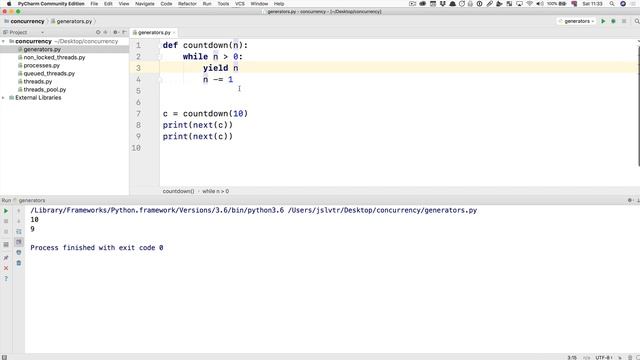The image size is (640, 360).
Task: Open the generators run configuration dropdown
Action: tap(576, 21)
